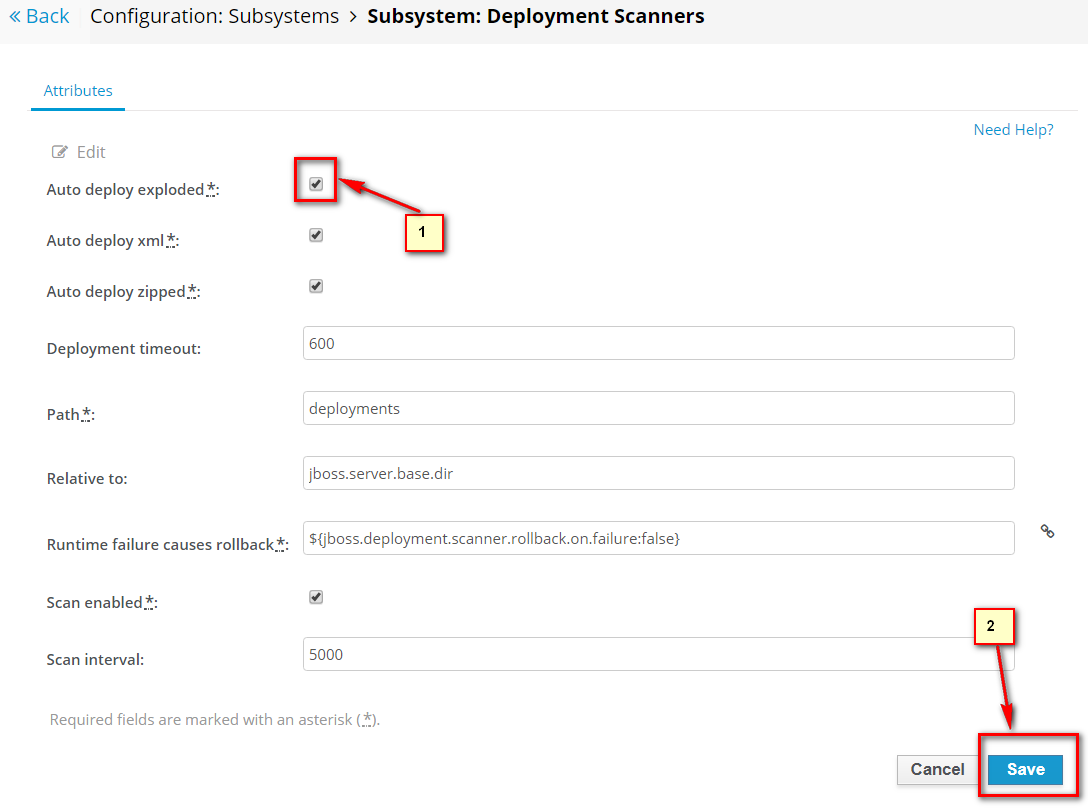Focus the Path text field
The height and width of the screenshot is (809, 1088).
pos(658,408)
